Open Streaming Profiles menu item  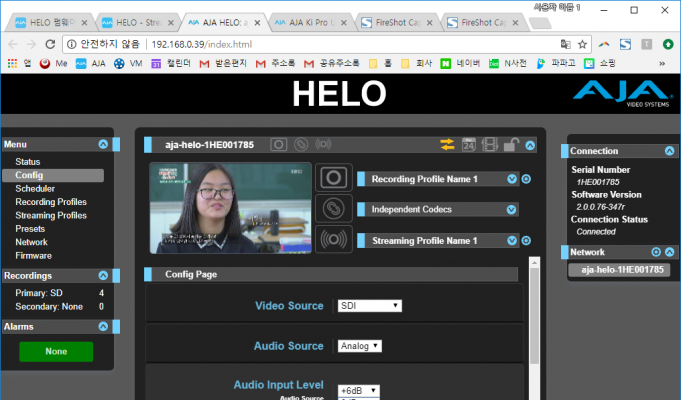(51, 215)
